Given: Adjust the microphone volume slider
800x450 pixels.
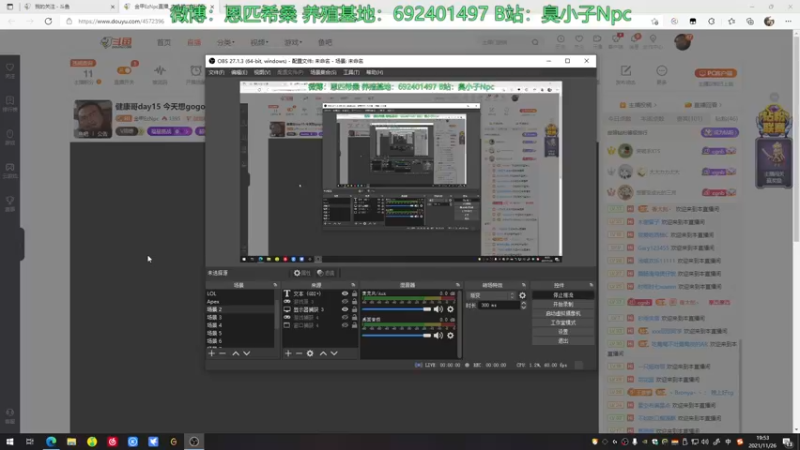Looking at the screenshot, I should tap(397, 309).
